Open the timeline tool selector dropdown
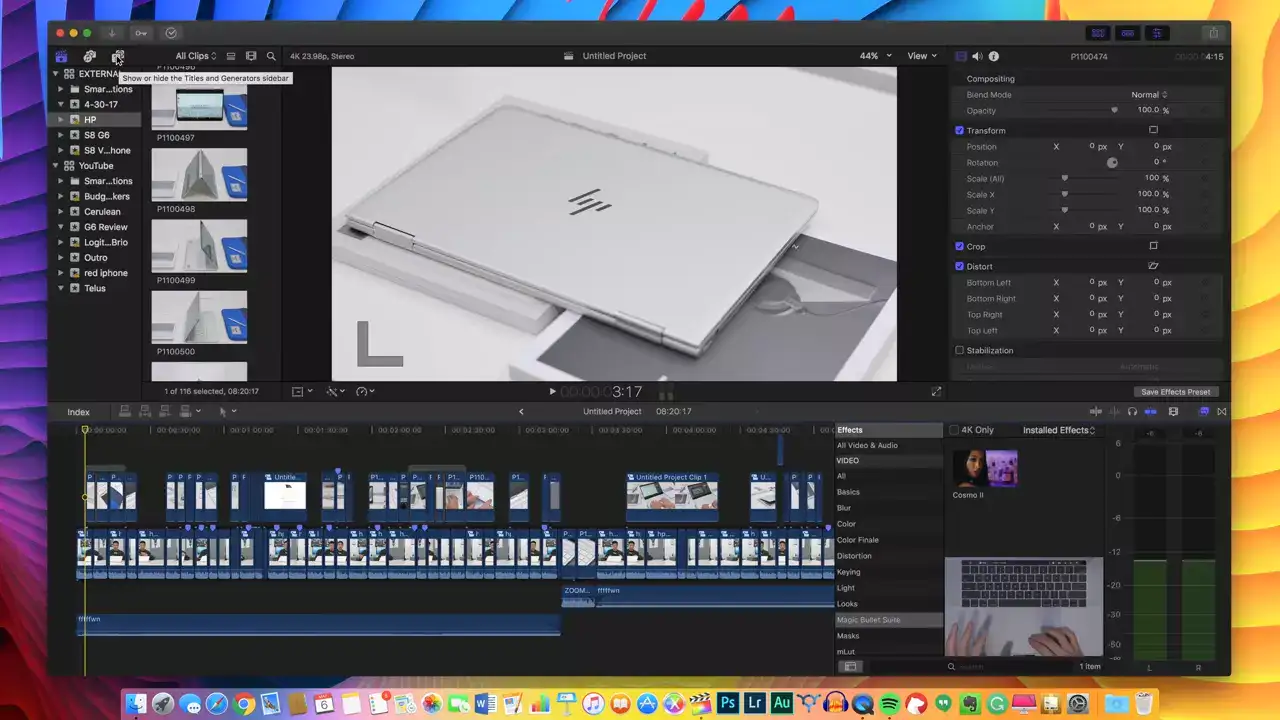The image size is (1280, 720). [227, 411]
